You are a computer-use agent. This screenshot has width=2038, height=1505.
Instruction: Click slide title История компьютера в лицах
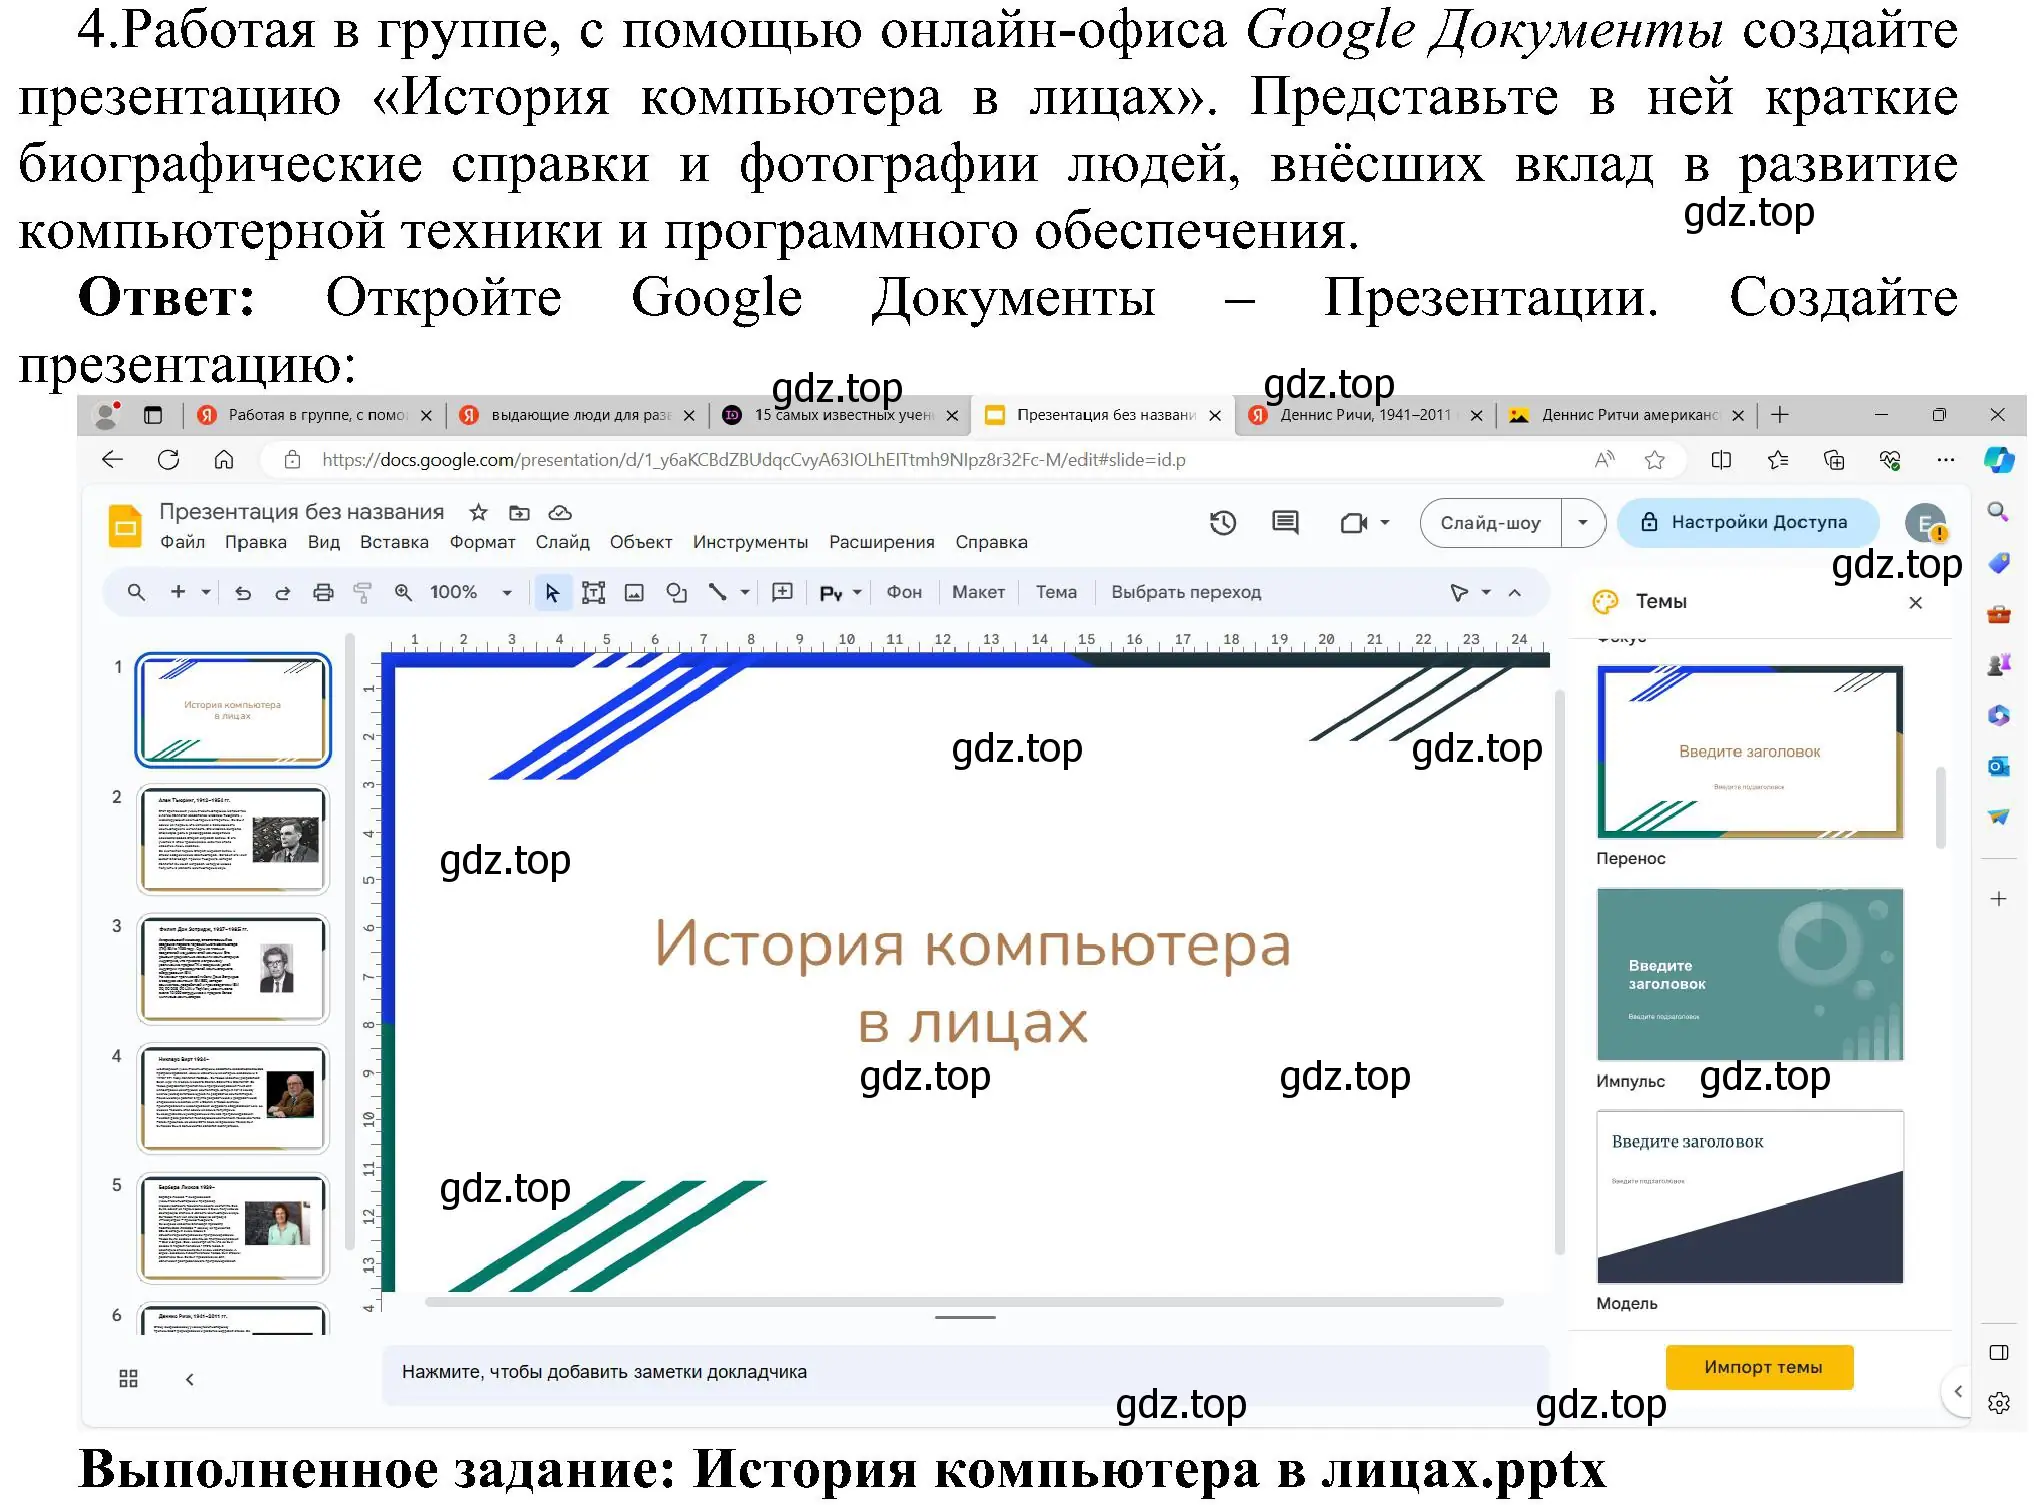(x=973, y=983)
